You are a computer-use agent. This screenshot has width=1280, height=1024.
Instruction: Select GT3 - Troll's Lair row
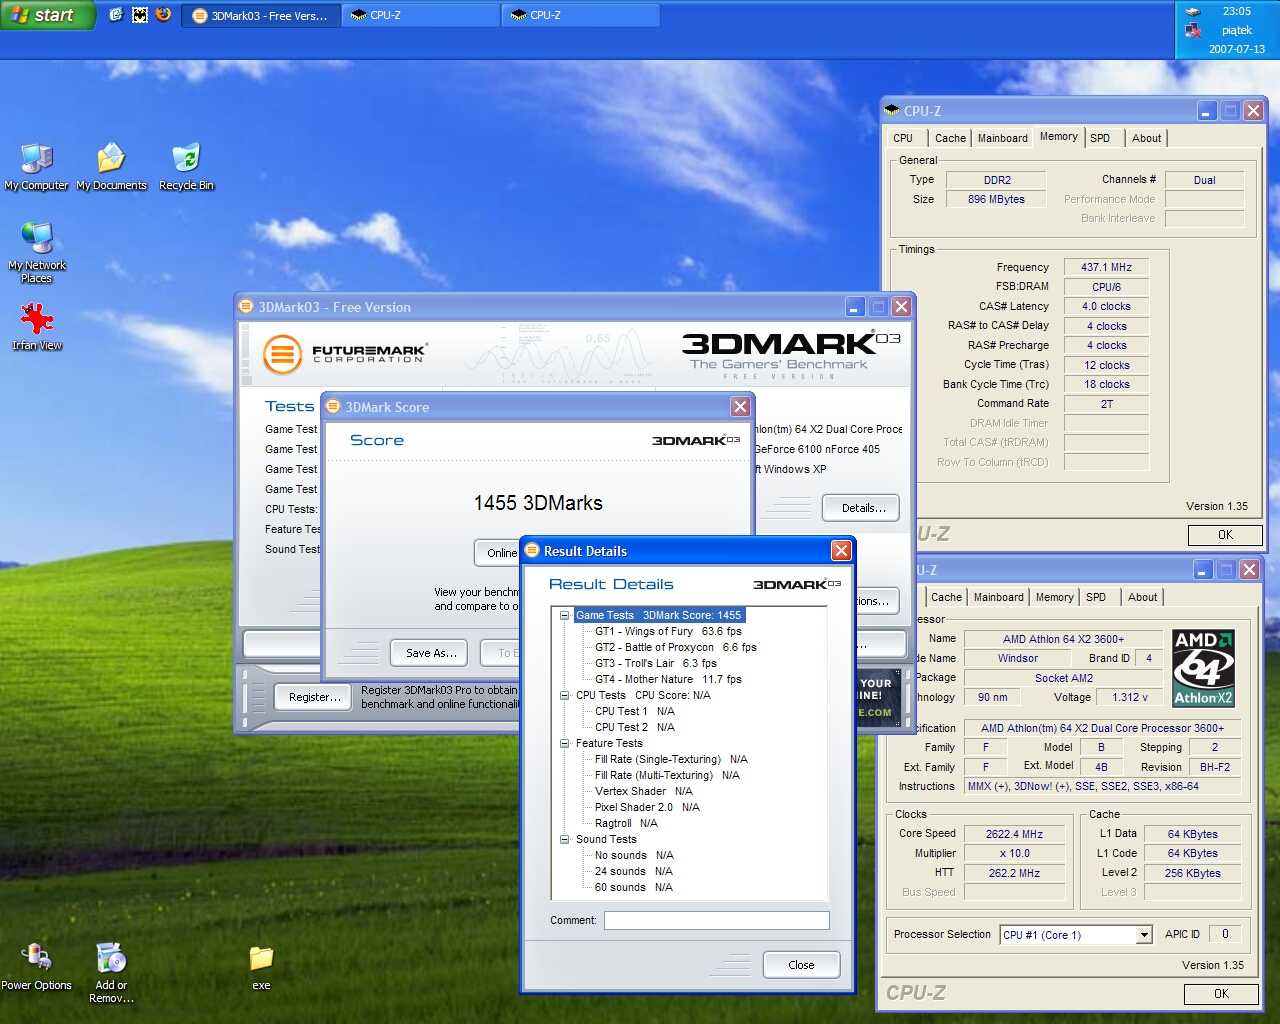click(x=656, y=663)
